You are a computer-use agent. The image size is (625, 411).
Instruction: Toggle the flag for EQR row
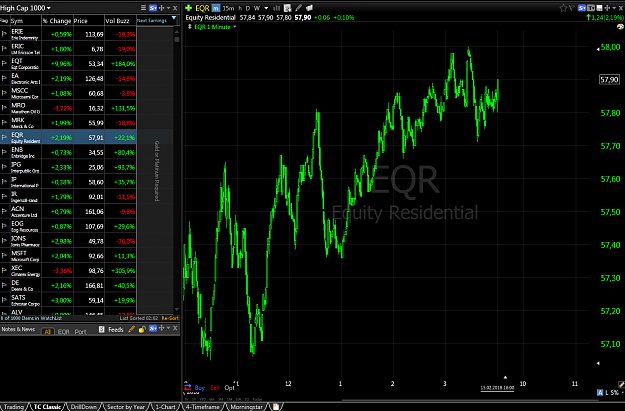(4, 138)
